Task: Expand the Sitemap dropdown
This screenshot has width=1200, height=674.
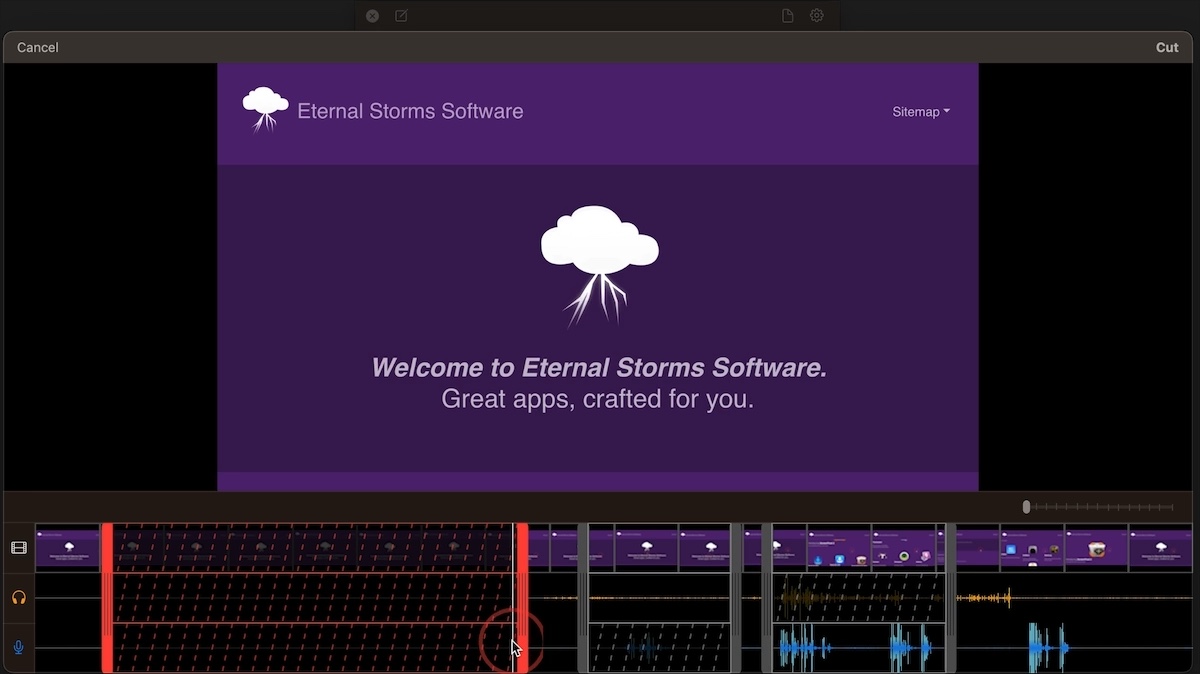Action: click(920, 112)
